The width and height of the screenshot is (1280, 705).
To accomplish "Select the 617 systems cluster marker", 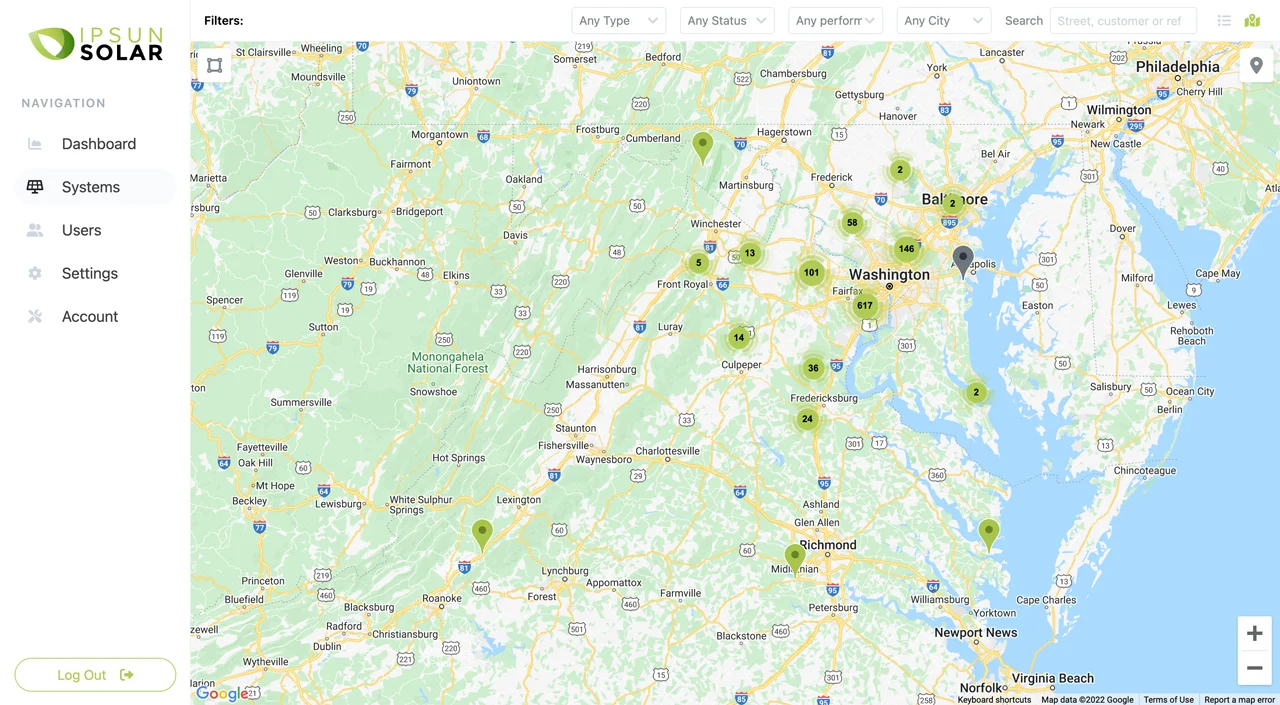I will pyautogui.click(x=865, y=306).
